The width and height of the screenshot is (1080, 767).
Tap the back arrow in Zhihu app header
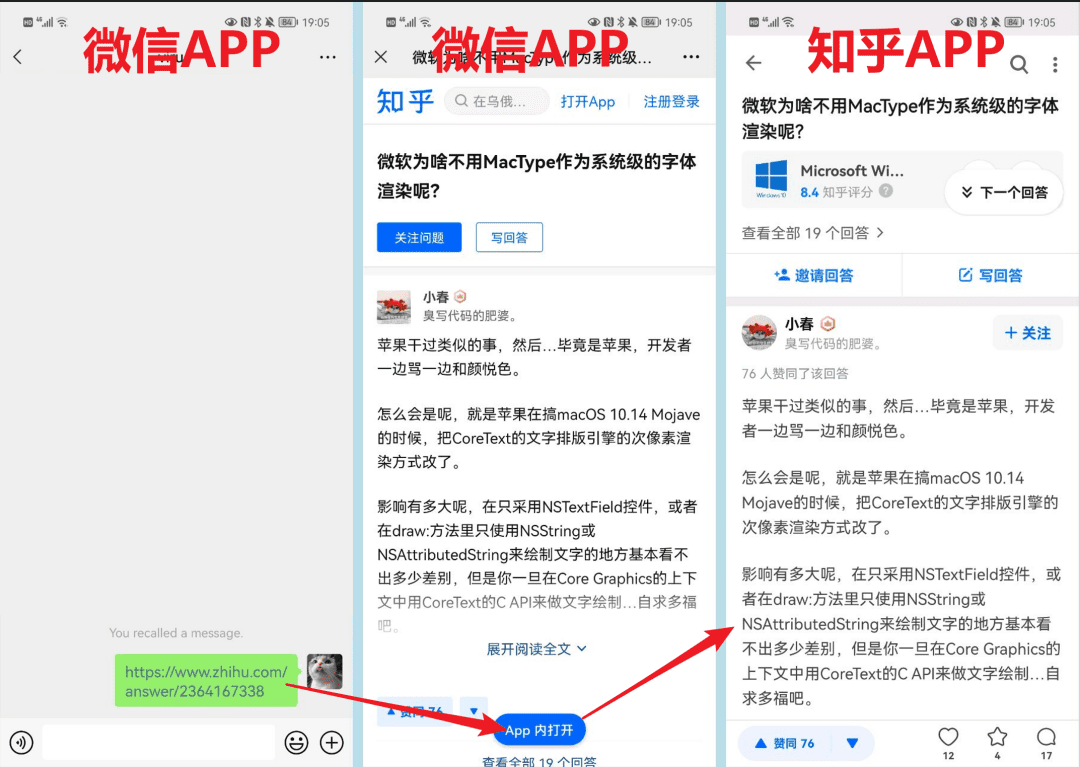[754, 63]
